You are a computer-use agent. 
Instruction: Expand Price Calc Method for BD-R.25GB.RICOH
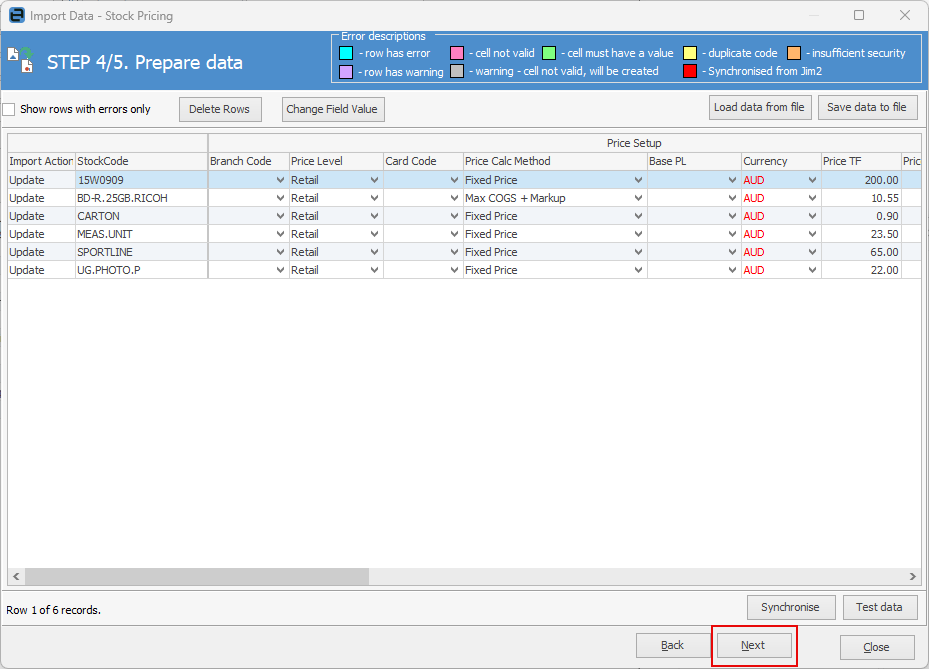point(637,199)
